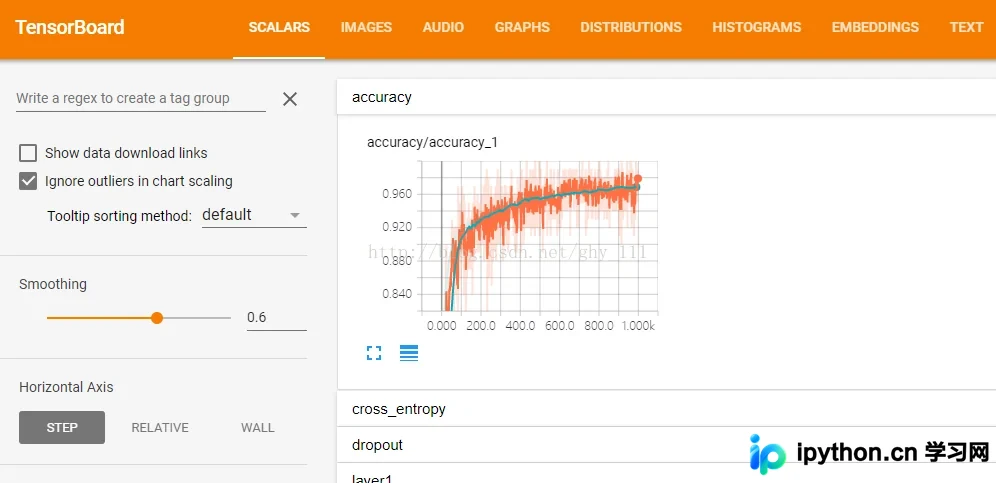Uncheck Ignore outliers in chart scaling

(28, 181)
